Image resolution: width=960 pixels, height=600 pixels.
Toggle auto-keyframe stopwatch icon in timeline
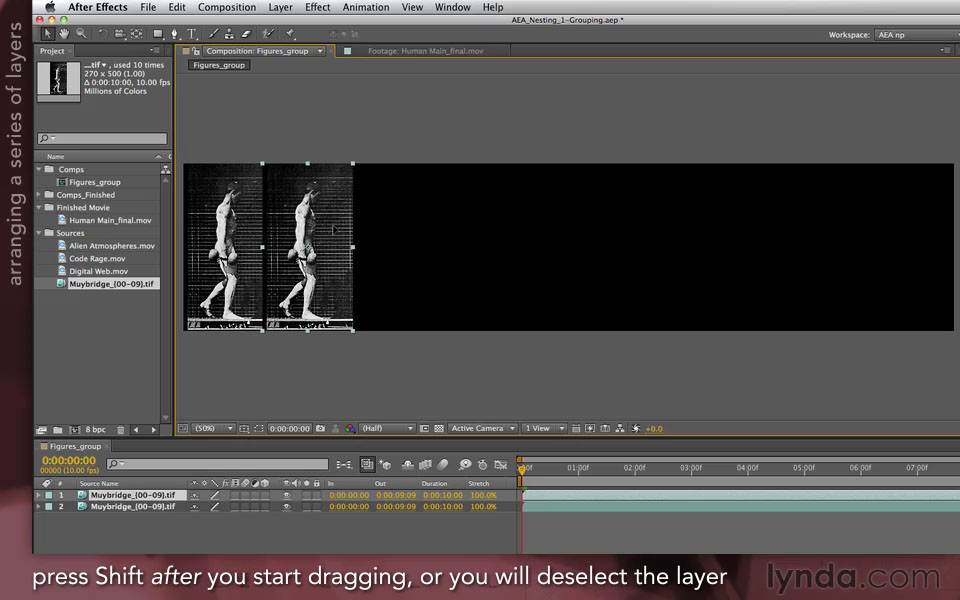point(482,465)
